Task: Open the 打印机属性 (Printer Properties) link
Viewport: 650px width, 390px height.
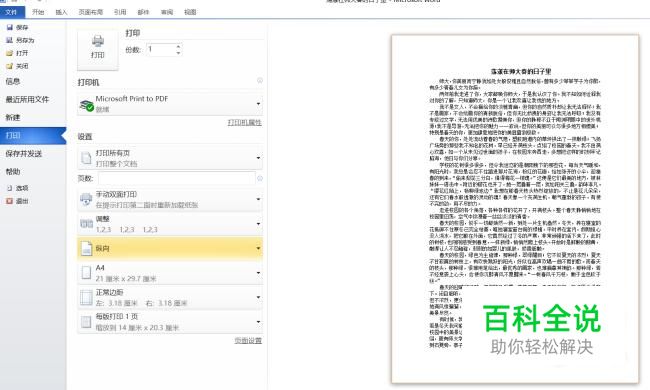Action: tap(245, 122)
